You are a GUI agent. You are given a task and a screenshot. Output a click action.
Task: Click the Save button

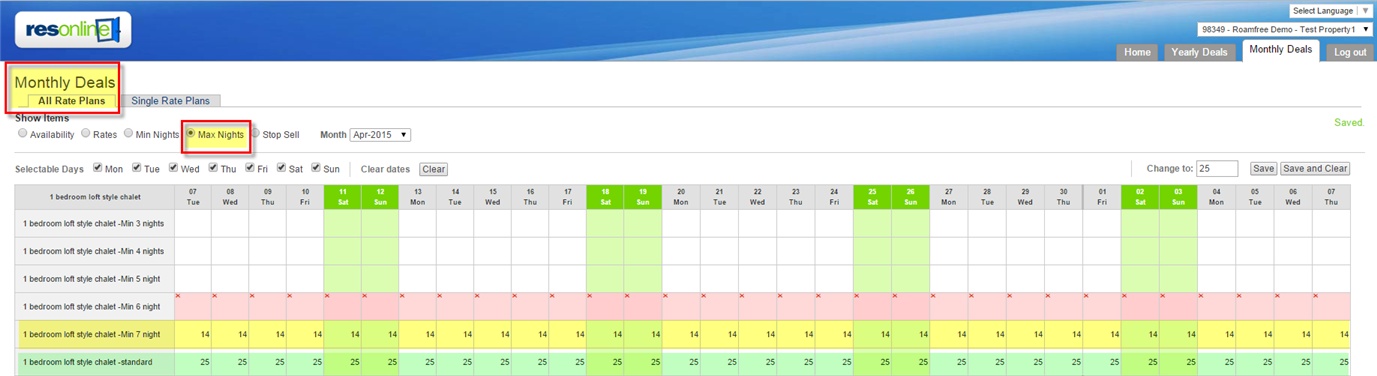click(x=1263, y=169)
